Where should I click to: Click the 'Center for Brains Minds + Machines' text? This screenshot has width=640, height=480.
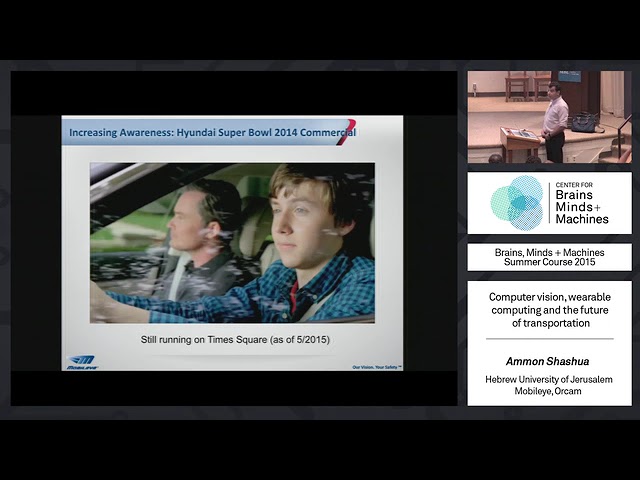[582, 203]
